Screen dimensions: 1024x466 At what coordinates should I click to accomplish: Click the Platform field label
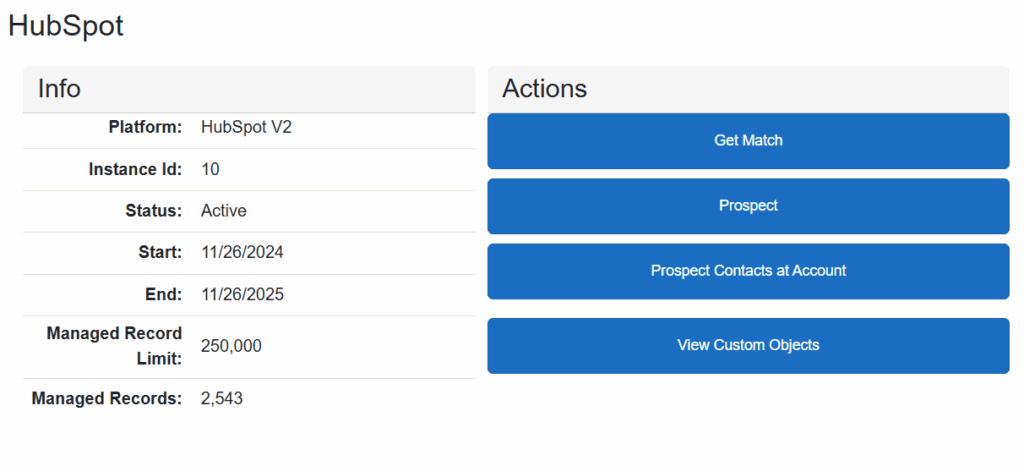145,128
